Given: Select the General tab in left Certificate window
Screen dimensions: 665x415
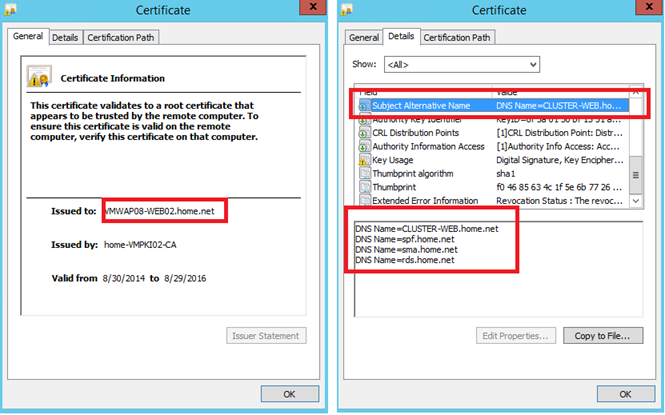Looking at the screenshot, I should tap(28, 36).
